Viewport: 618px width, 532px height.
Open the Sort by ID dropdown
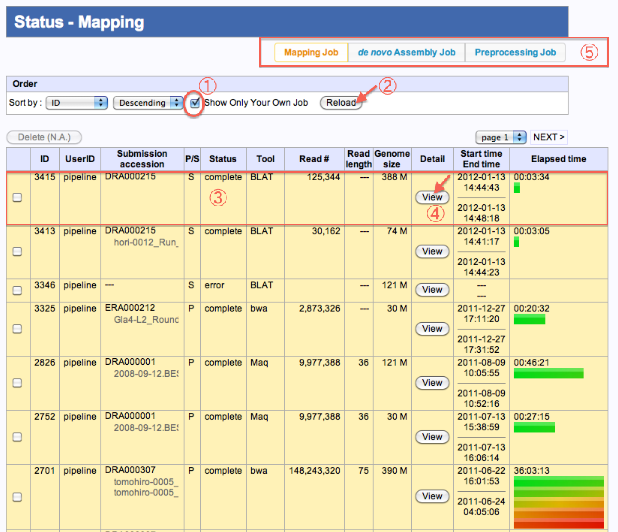(x=77, y=103)
